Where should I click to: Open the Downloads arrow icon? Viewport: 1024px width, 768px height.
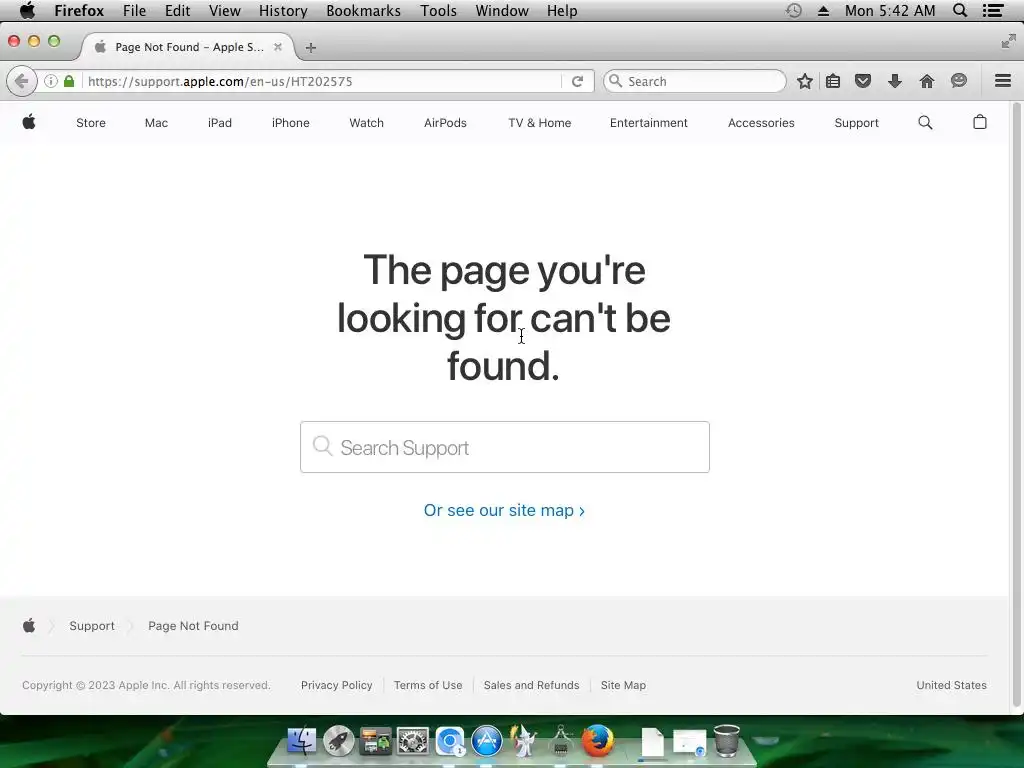coord(895,82)
